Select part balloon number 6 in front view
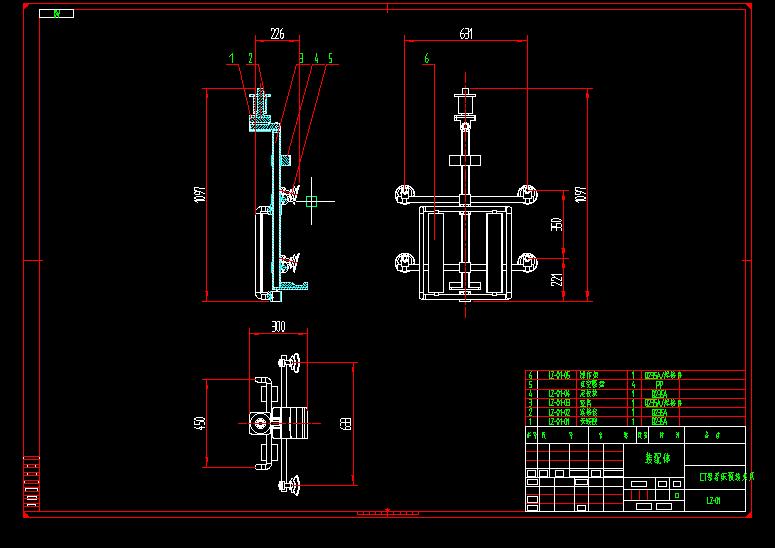Image resolution: width=775 pixels, height=548 pixels. pos(427,58)
